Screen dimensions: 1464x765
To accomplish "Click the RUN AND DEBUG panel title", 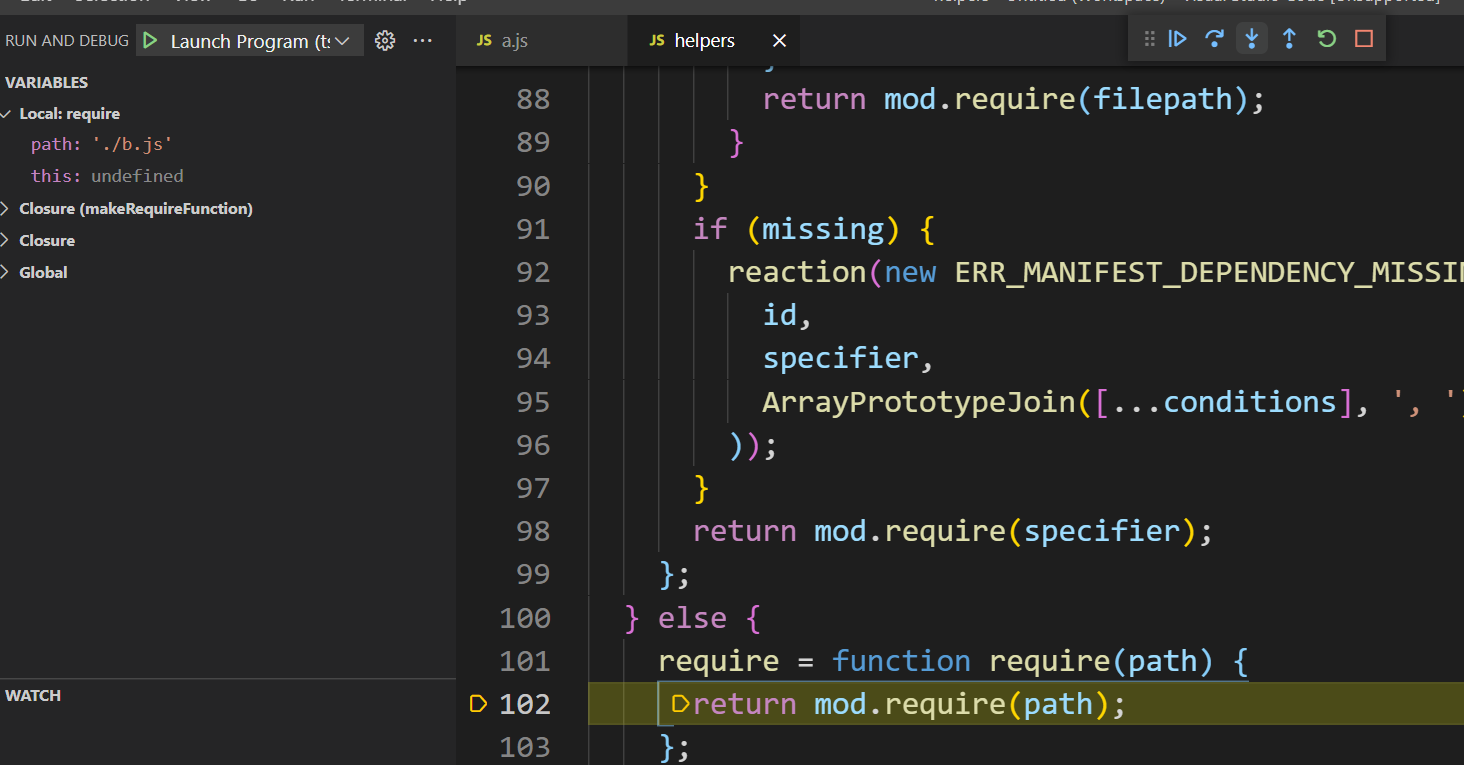I will tap(67, 41).
